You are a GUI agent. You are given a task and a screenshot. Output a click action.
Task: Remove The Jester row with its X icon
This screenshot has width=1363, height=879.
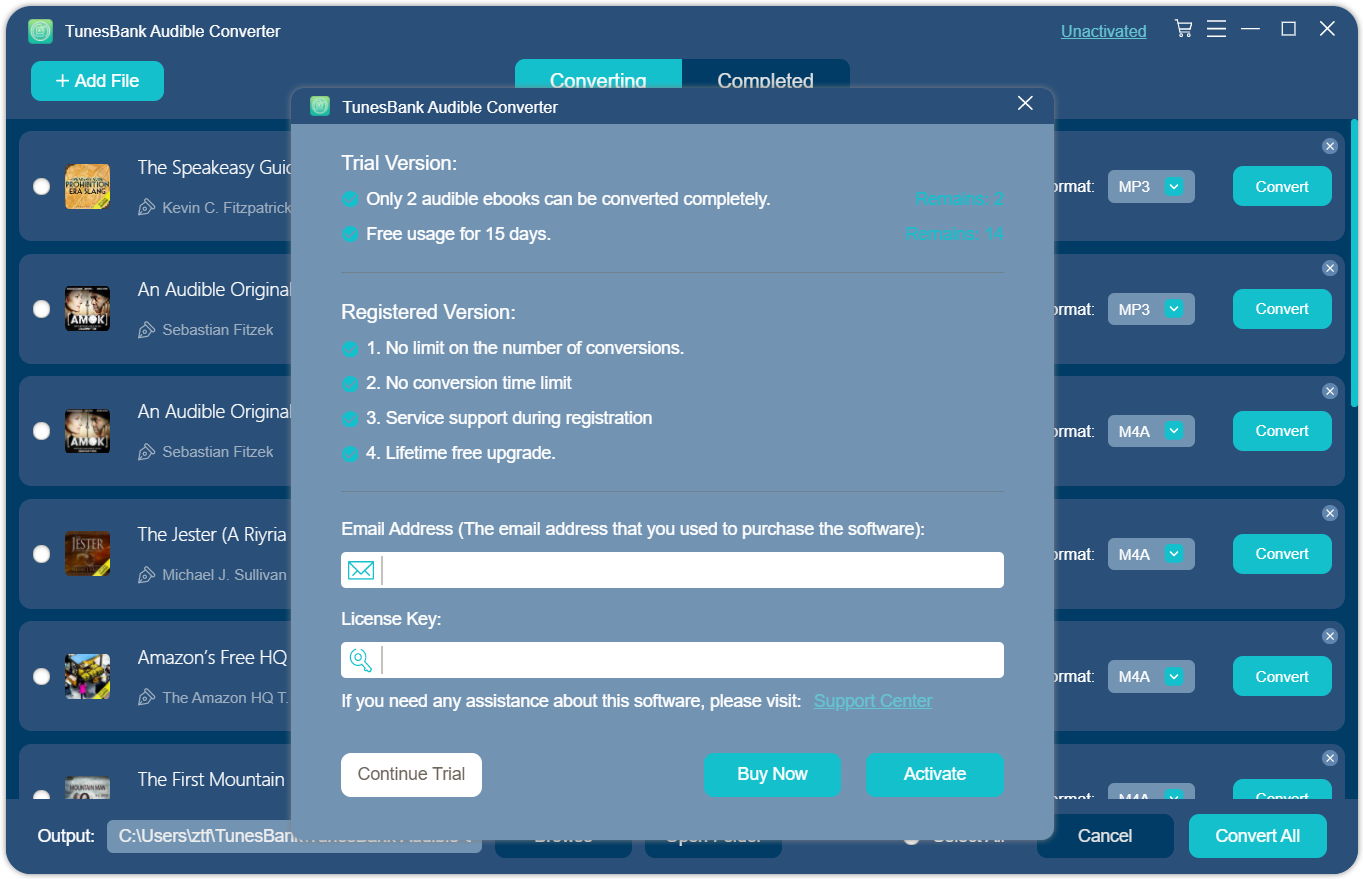[x=1330, y=513]
